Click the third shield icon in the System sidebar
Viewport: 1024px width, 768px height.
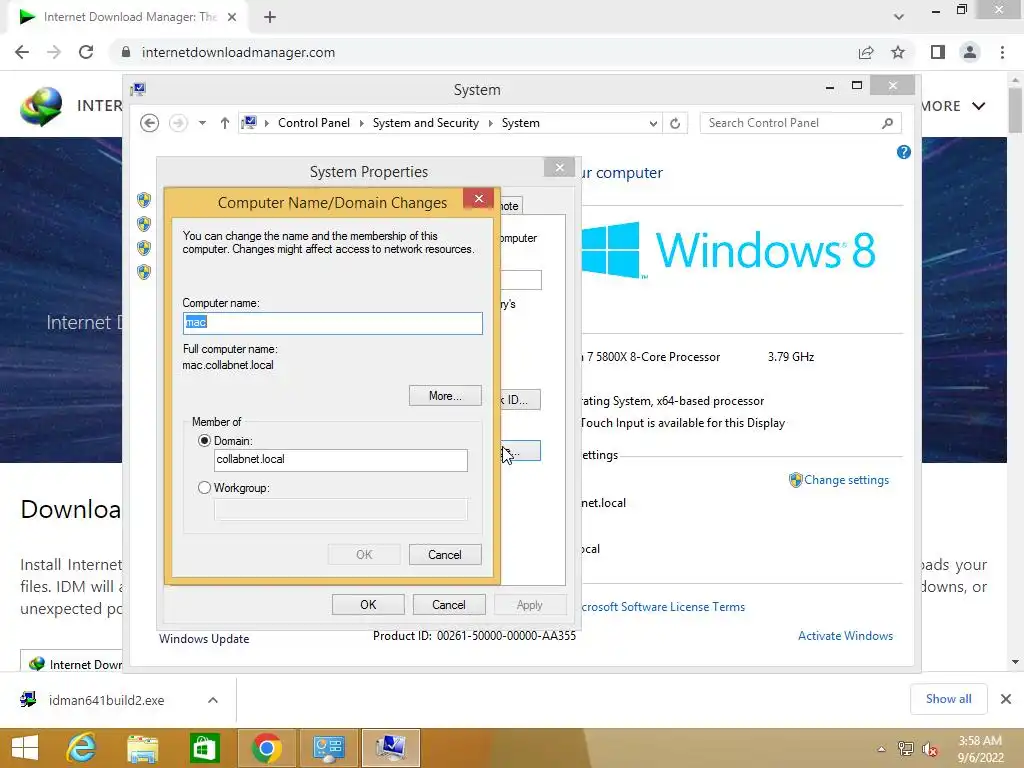[144, 248]
